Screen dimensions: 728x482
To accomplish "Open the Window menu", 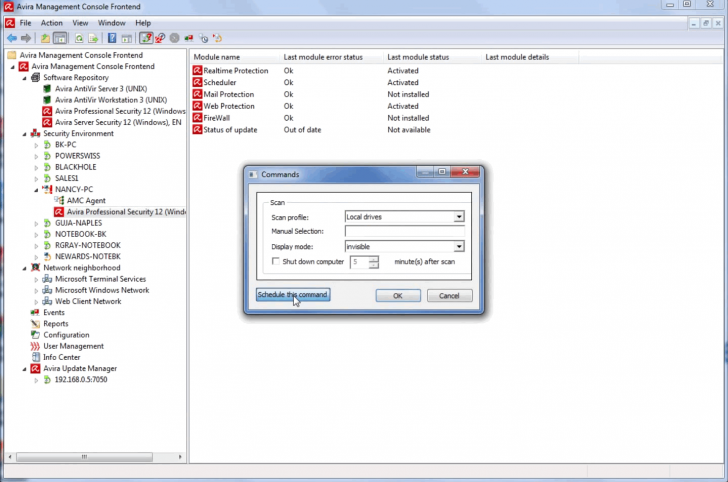I will (111, 23).
